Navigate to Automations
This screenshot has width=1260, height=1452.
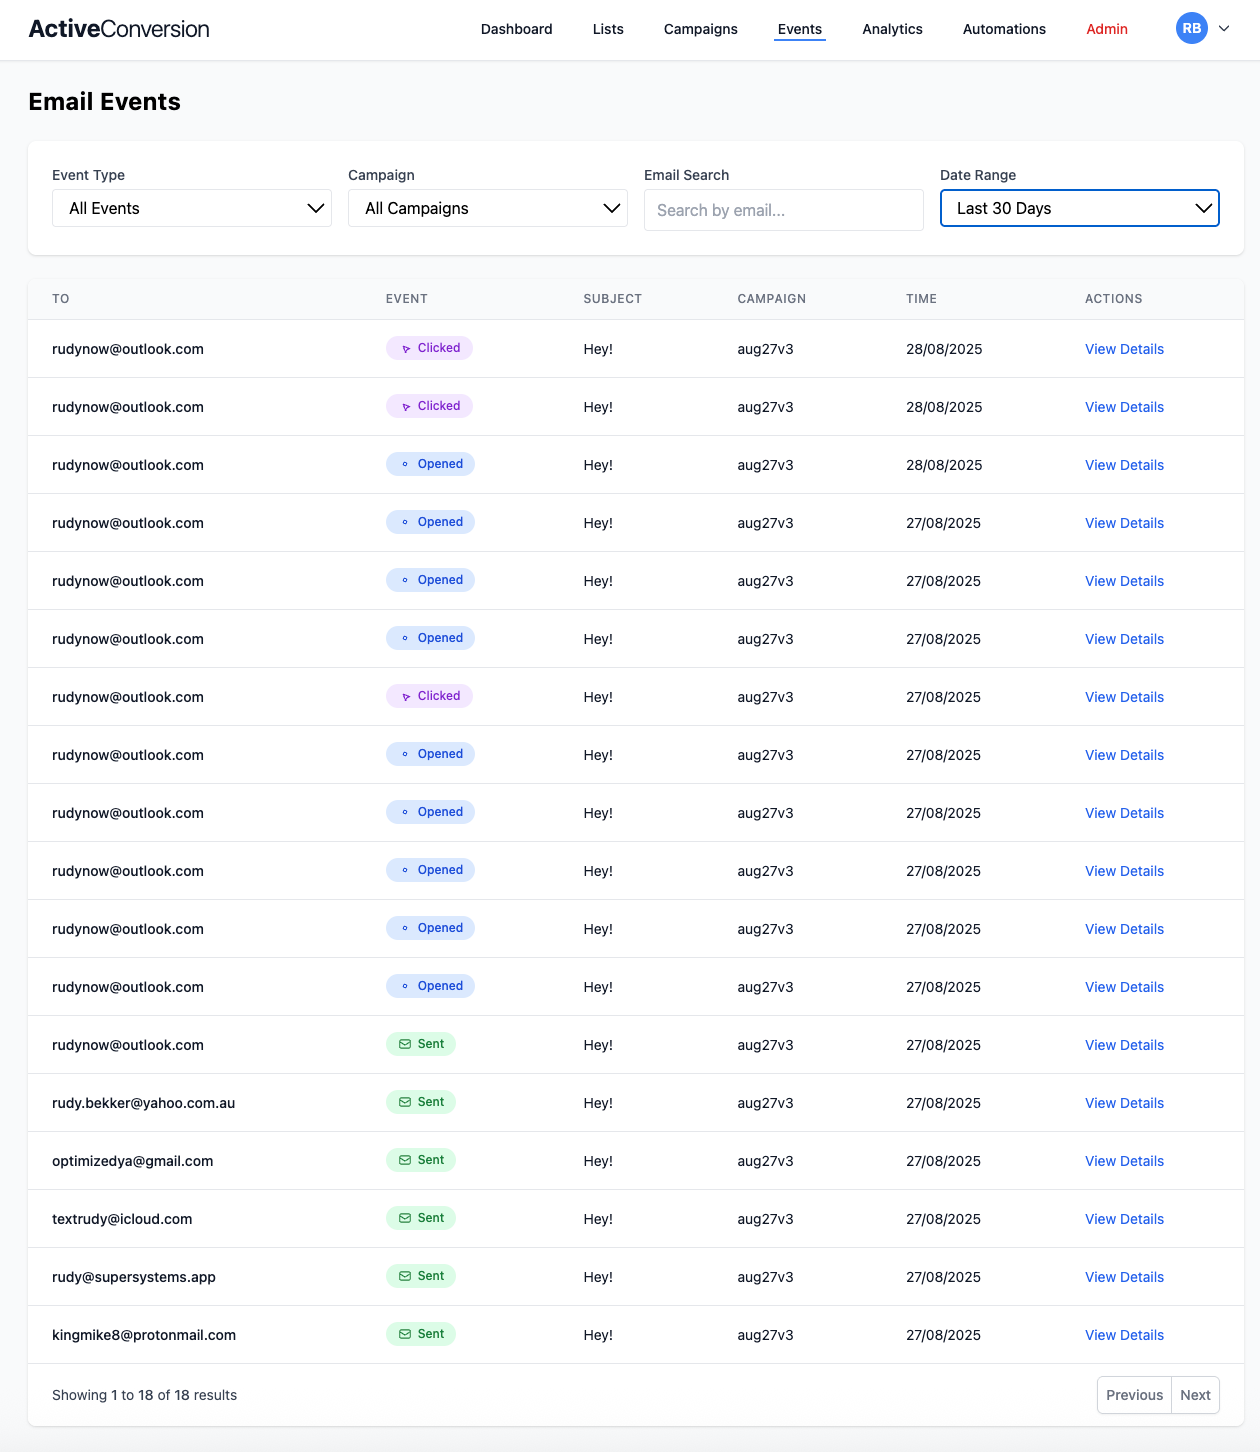point(1004,29)
